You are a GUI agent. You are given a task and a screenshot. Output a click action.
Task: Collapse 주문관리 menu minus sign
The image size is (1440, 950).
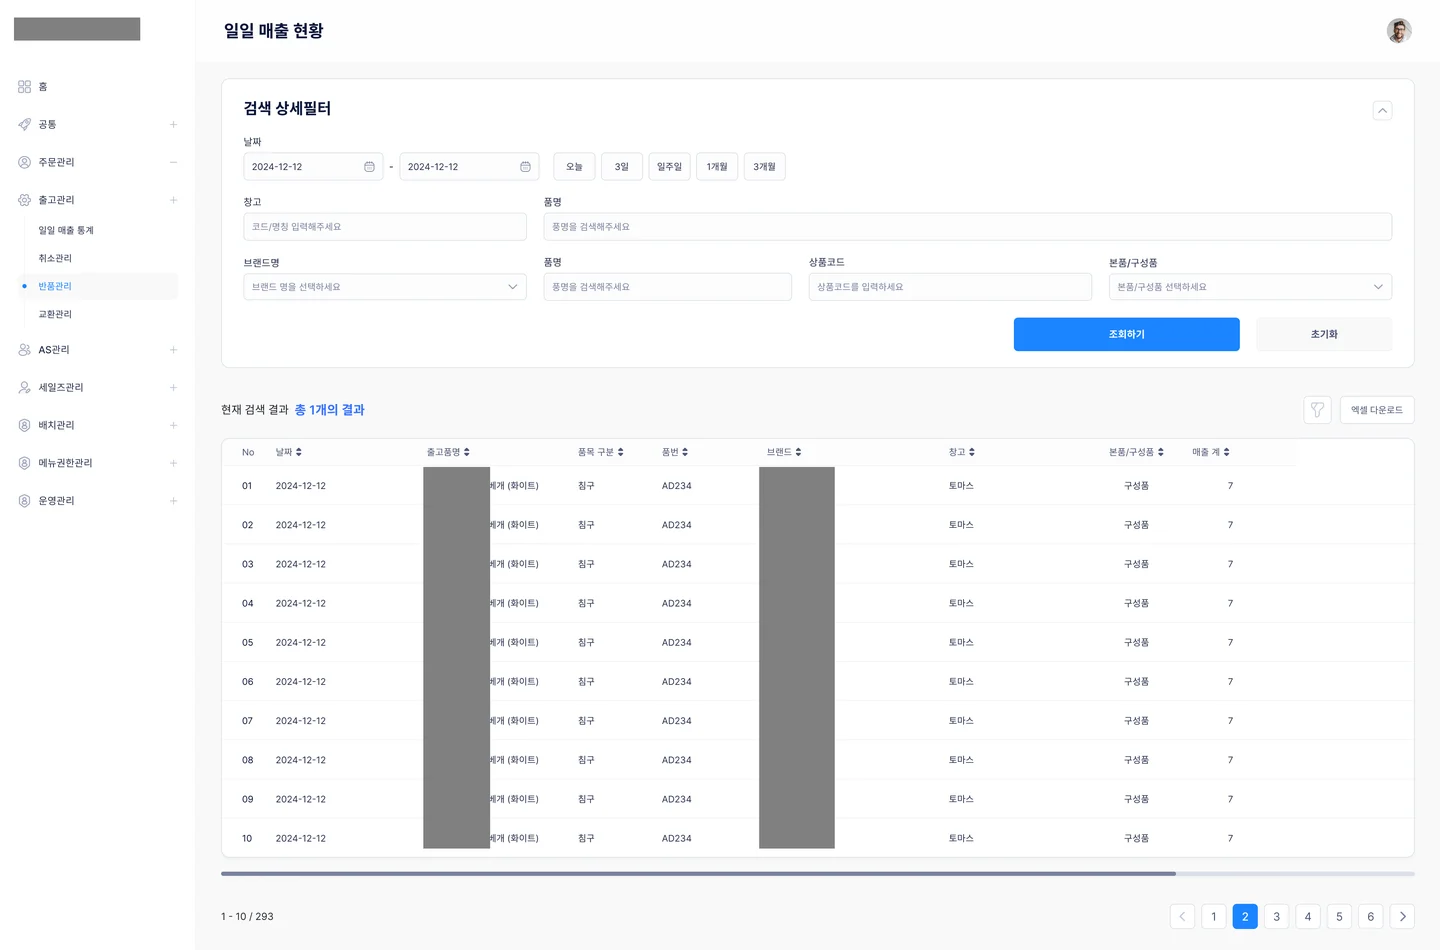coord(173,162)
